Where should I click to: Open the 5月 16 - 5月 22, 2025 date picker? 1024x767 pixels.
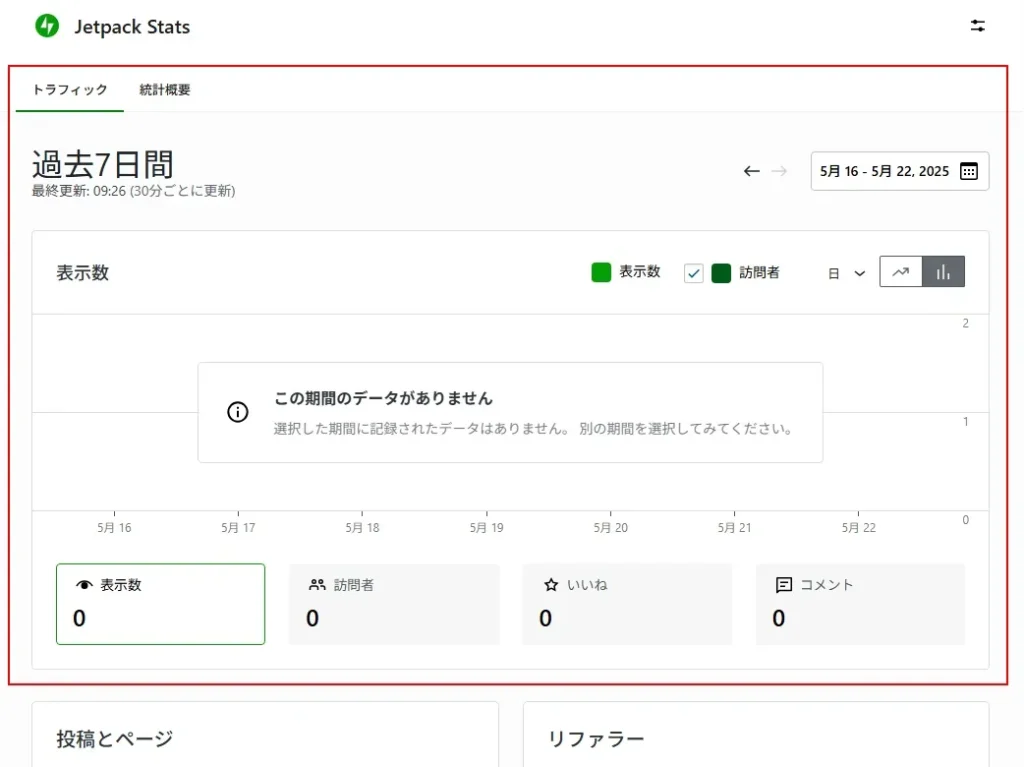900,171
